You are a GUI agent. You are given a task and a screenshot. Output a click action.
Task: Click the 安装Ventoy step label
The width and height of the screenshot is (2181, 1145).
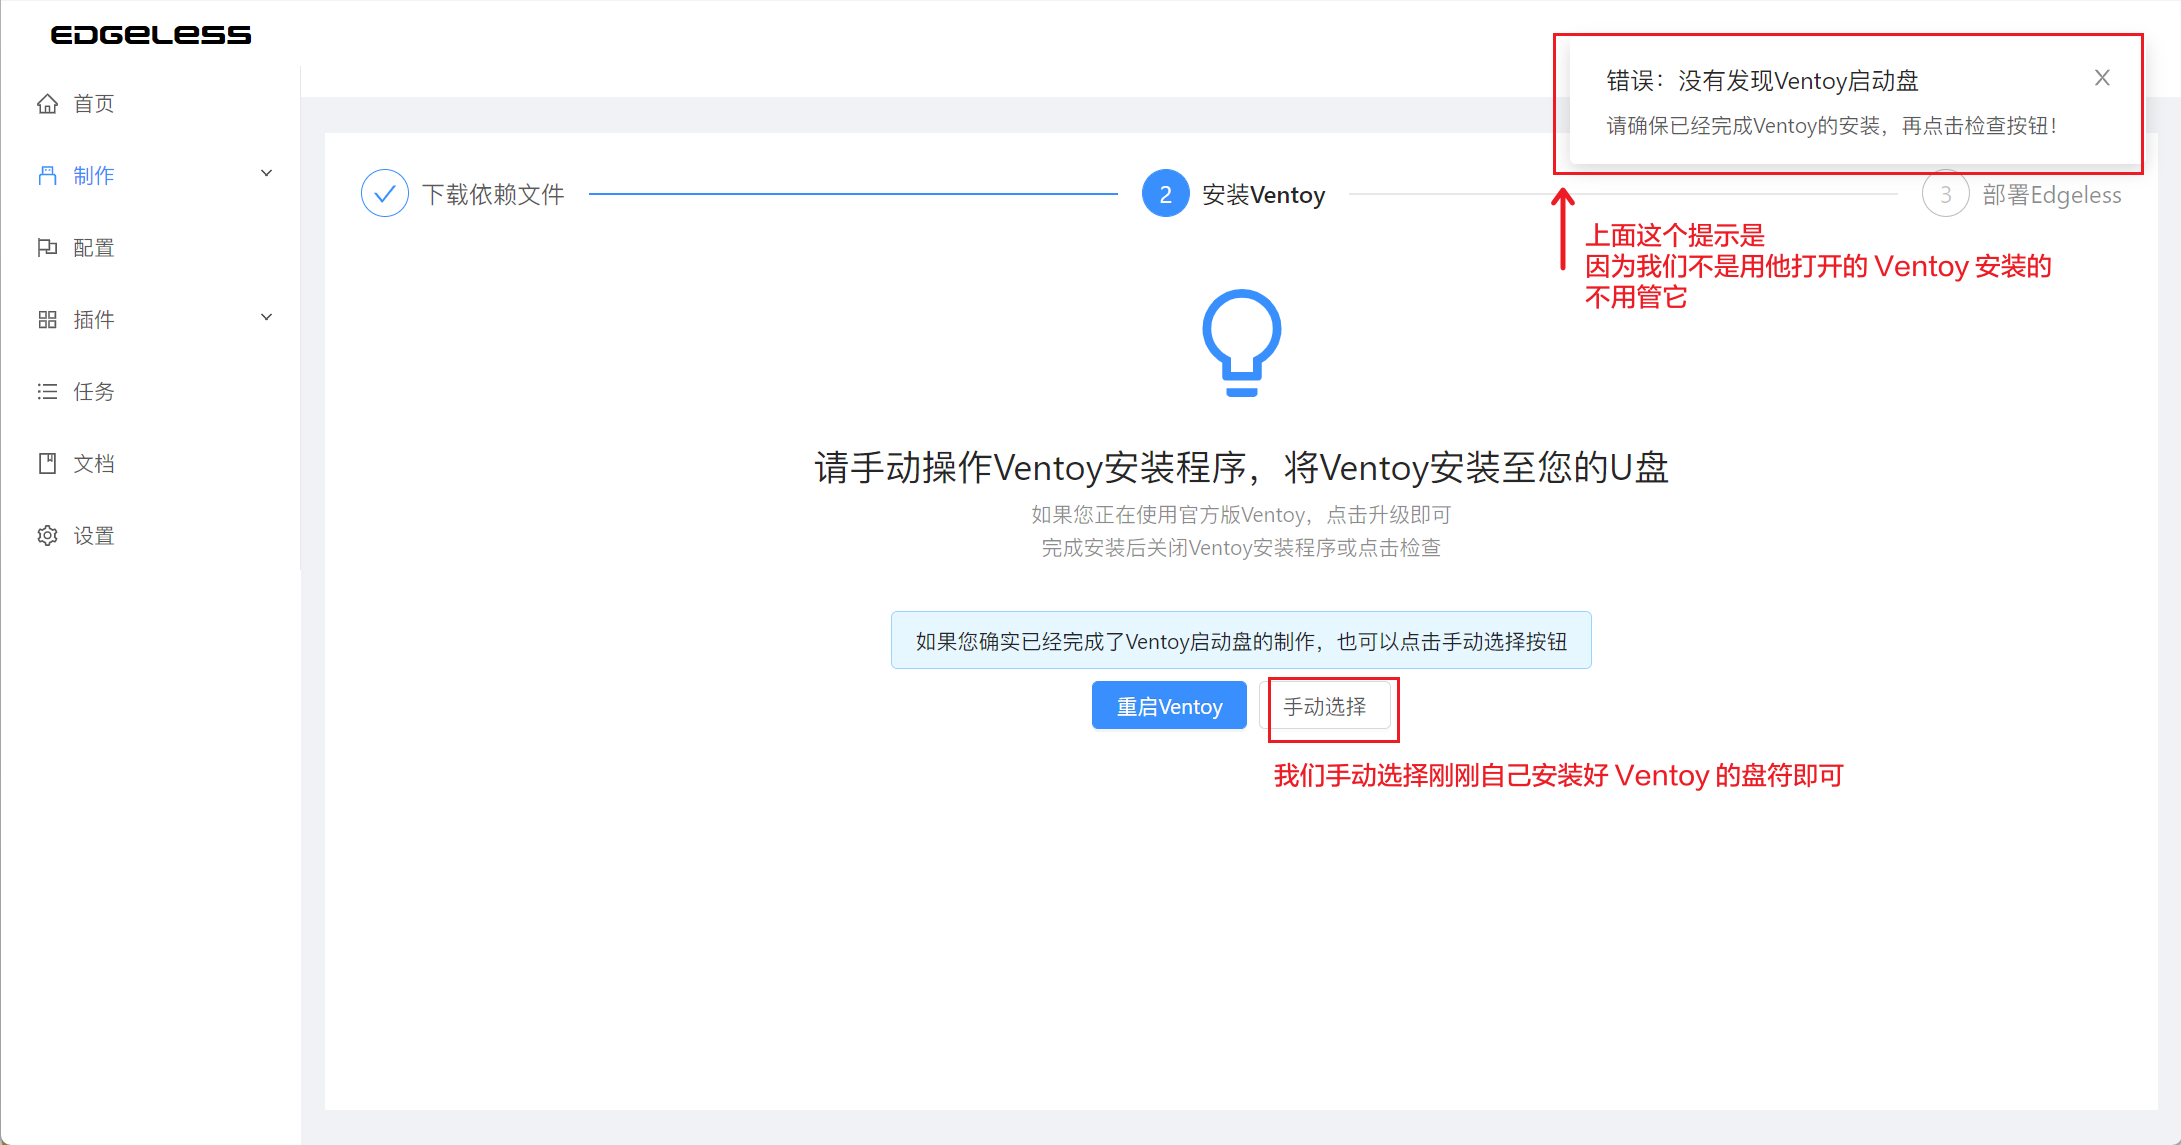pyautogui.click(x=1263, y=194)
